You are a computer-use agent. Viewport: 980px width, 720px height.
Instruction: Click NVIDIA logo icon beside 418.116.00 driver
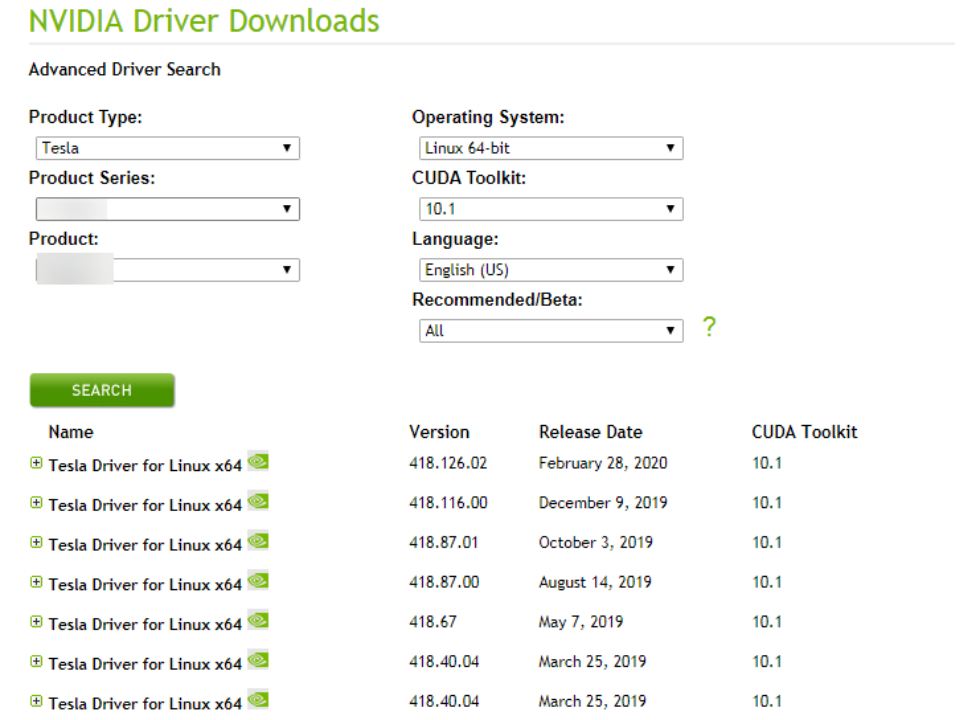[258, 501]
